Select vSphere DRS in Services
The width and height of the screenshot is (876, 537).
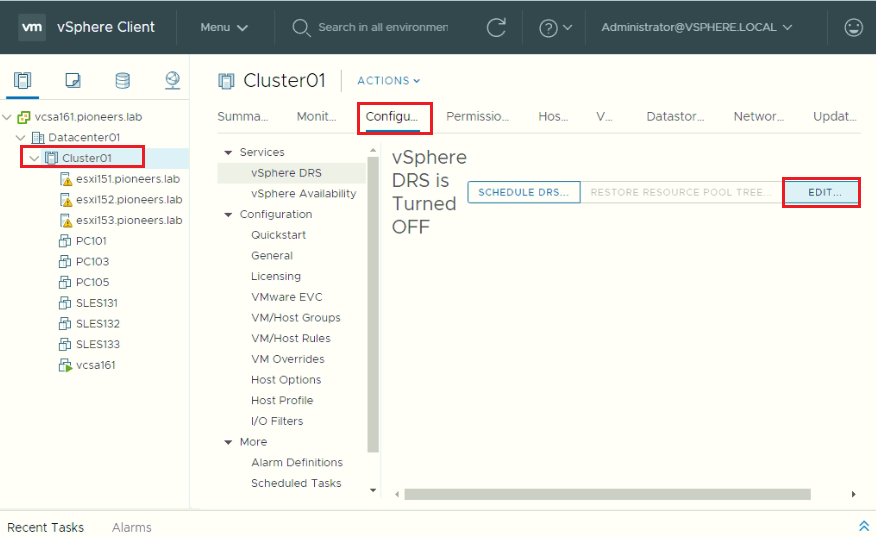292,173
